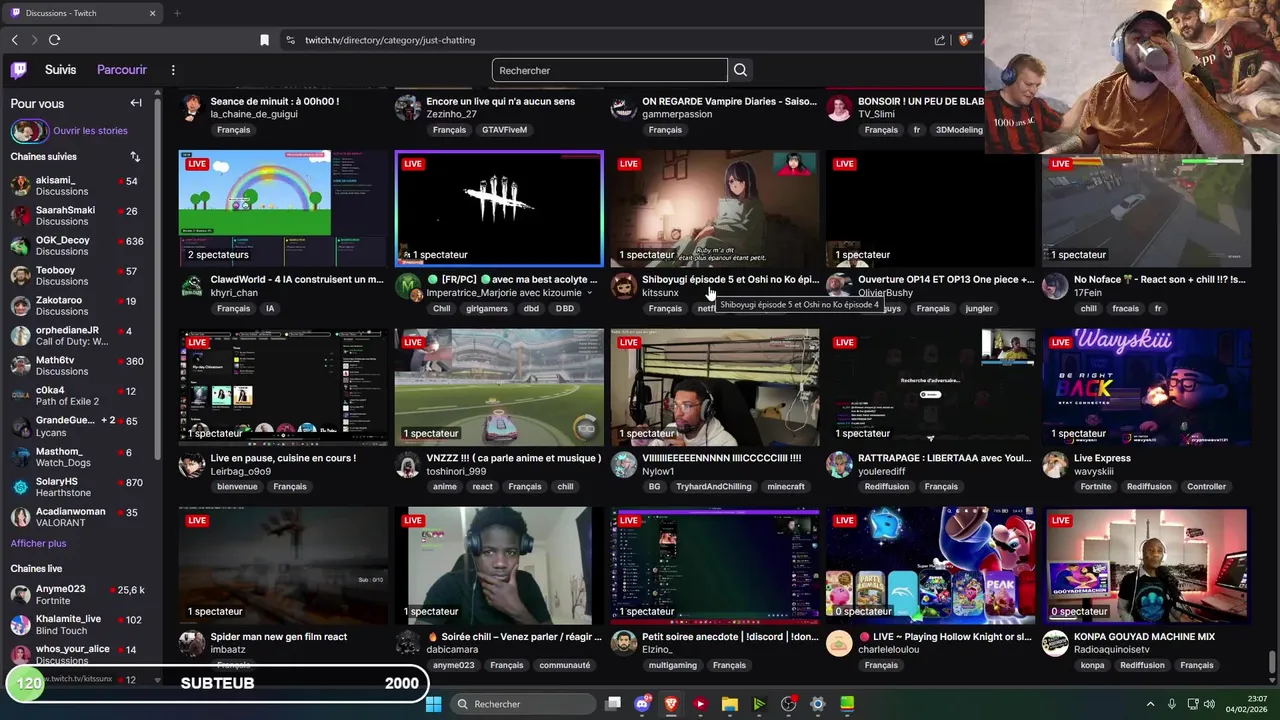Expand co-streamers chevron beside kizoumie
This screenshot has width=1280, height=720.
click(x=589, y=293)
